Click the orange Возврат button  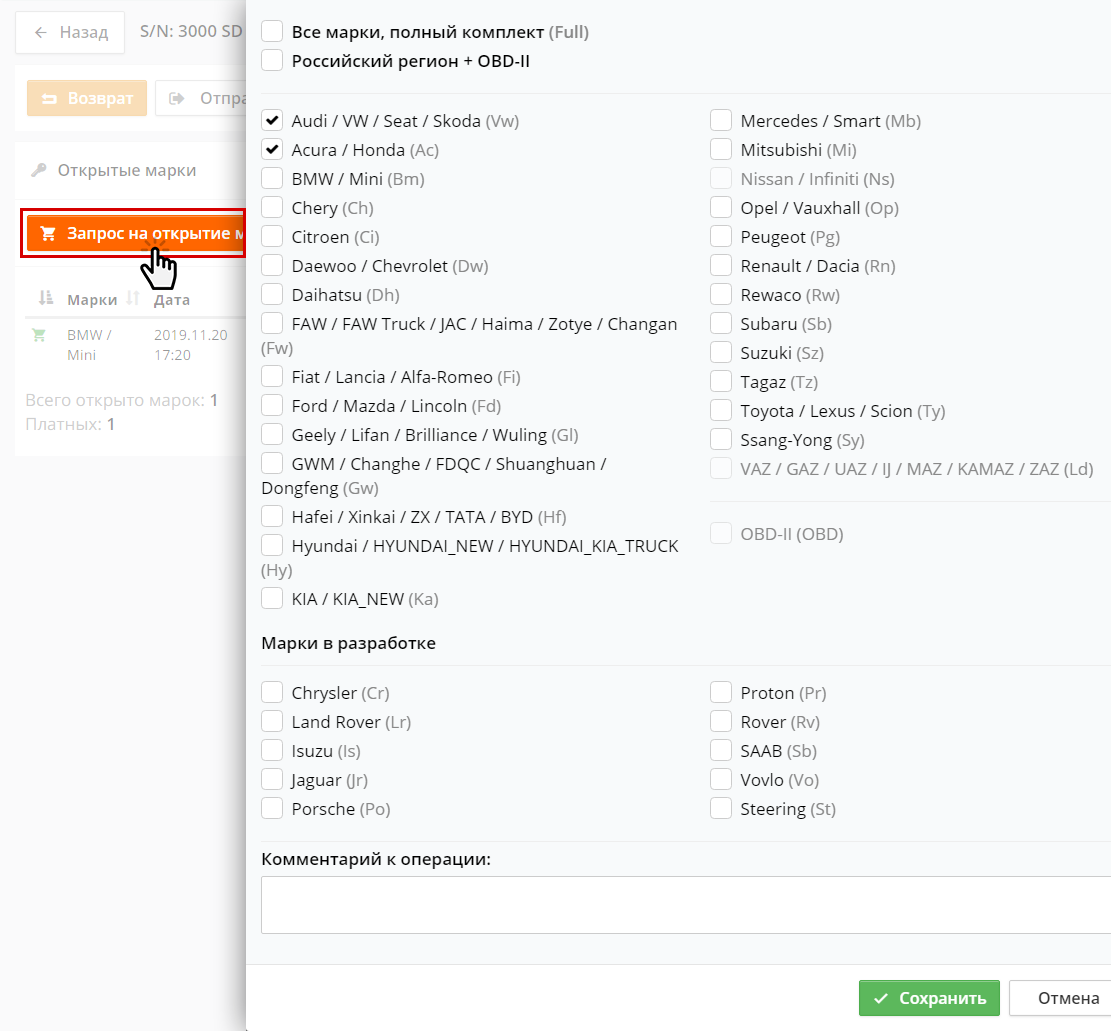(87, 99)
